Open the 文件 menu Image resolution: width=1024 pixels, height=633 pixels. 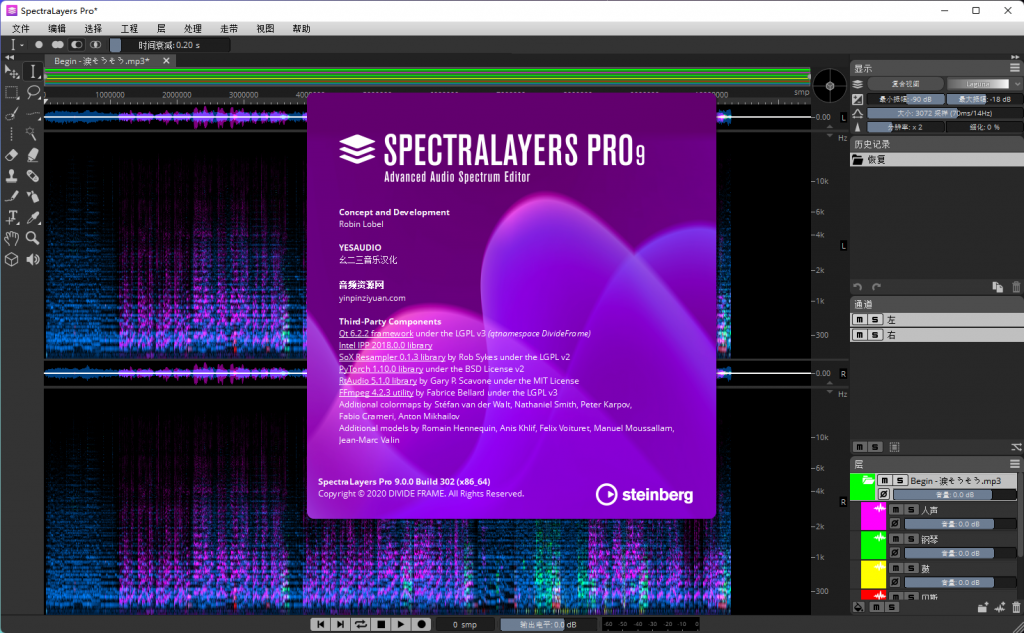pos(21,29)
